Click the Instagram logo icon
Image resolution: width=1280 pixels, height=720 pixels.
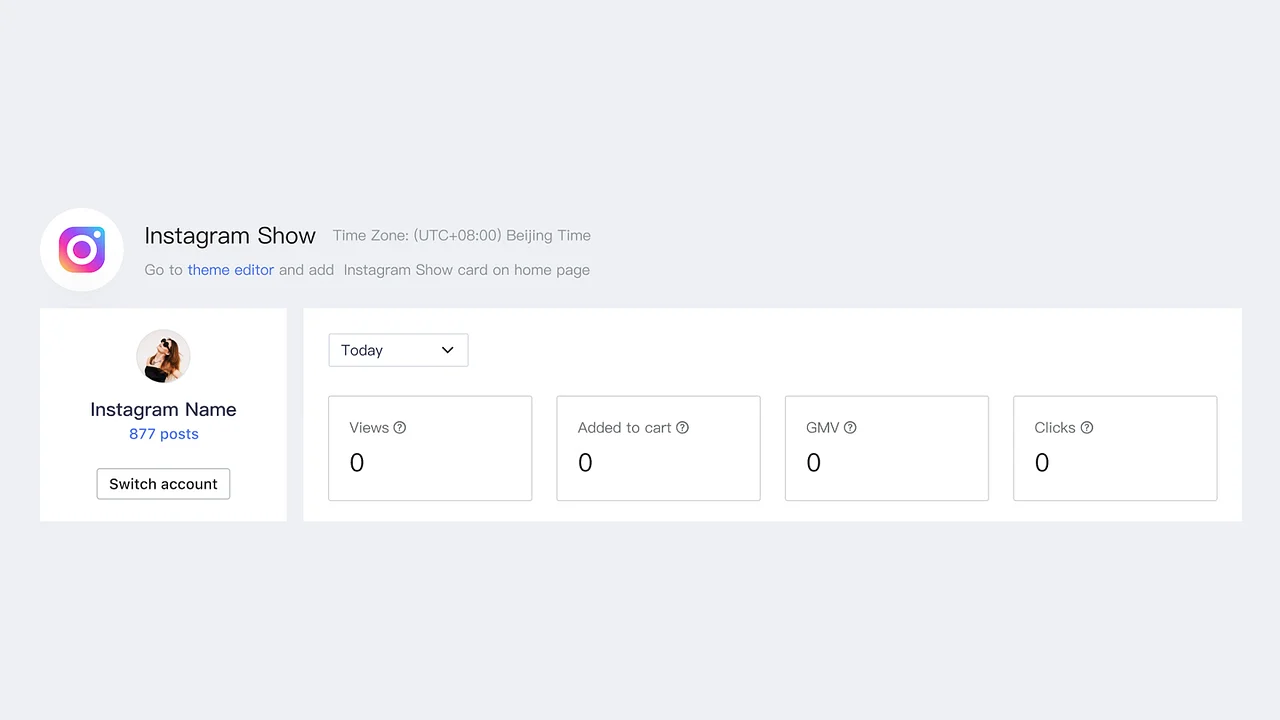click(x=81, y=249)
